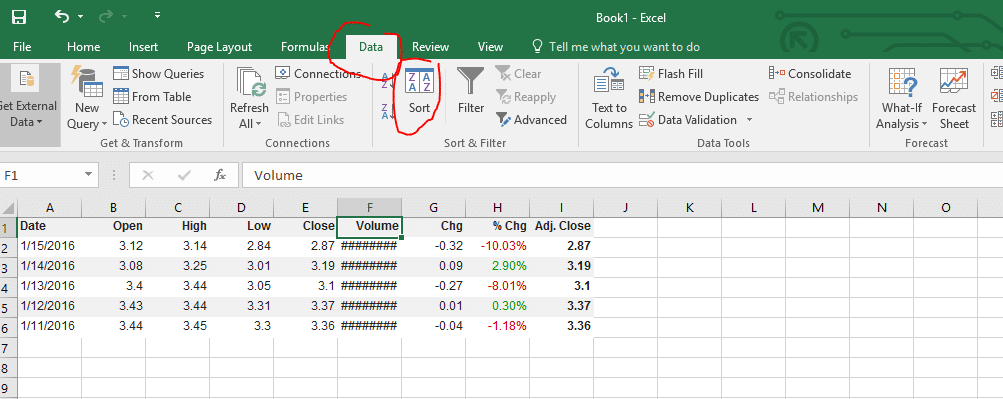Click Sort A to Z icon

(x=388, y=80)
